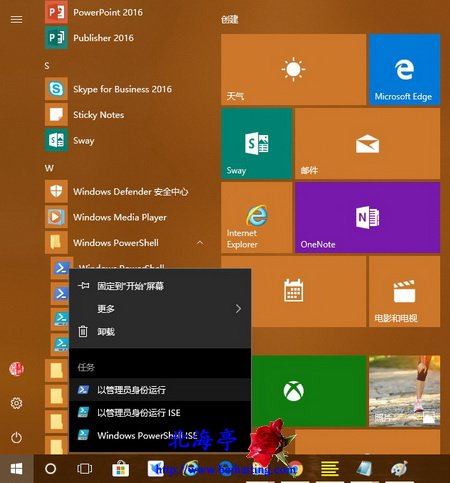The width and height of the screenshot is (450, 483).
Task: Open Task View on the taskbar
Action: pyautogui.click(x=85, y=469)
